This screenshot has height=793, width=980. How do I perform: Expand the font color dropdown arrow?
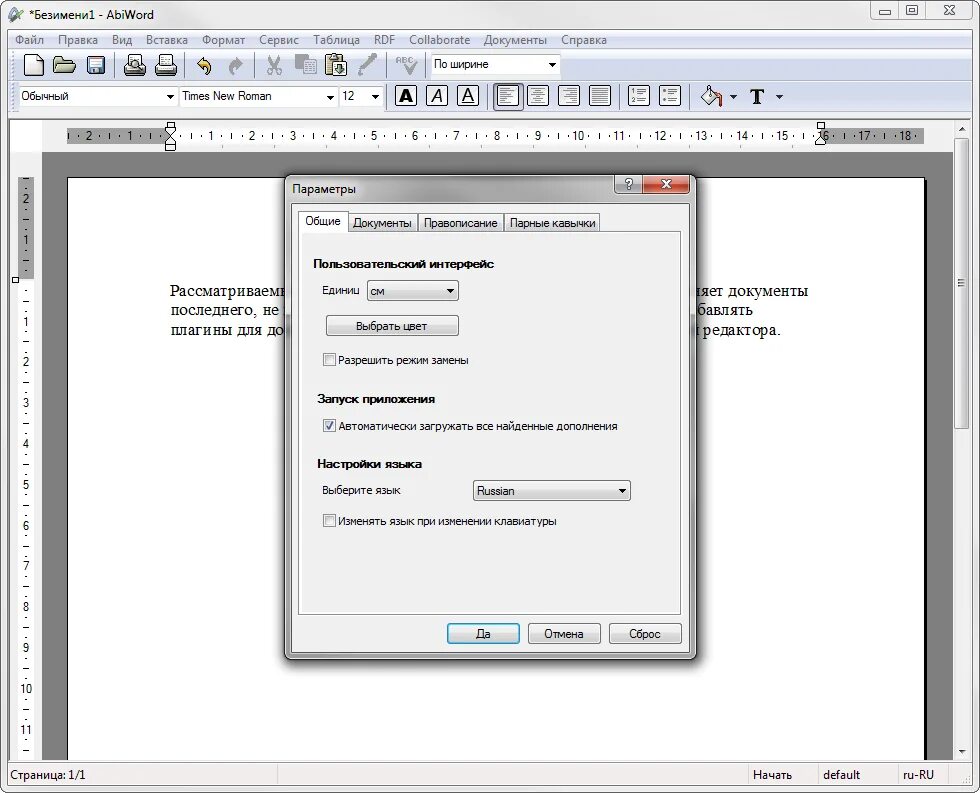[x=779, y=97]
